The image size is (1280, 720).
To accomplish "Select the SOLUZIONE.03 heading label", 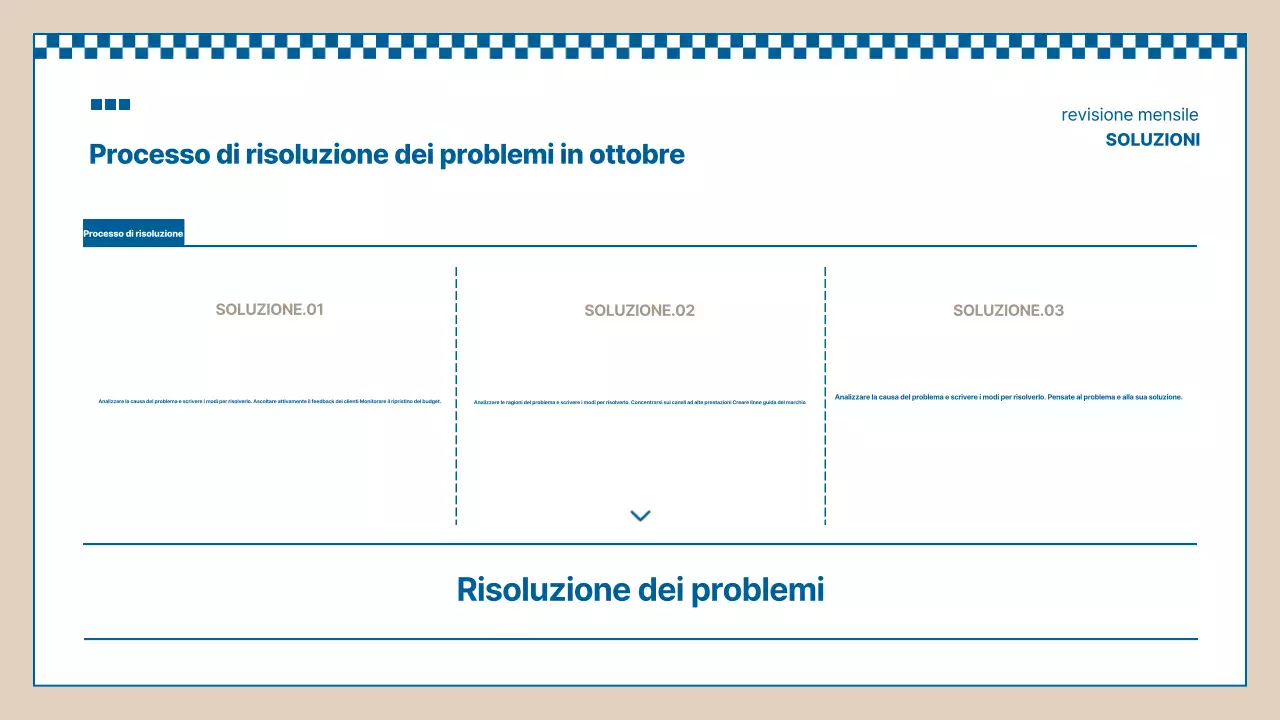I will [1008, 310].
